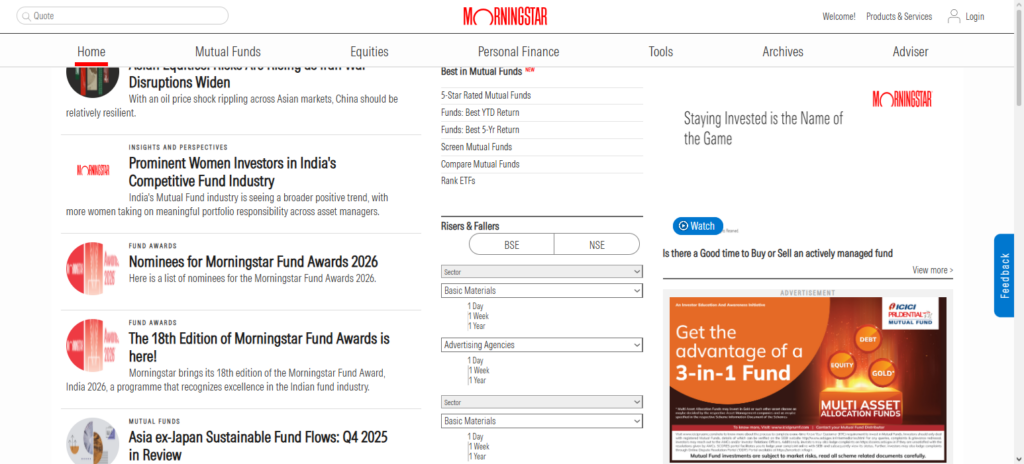Open the Equities menu

(x=369, y=52)
